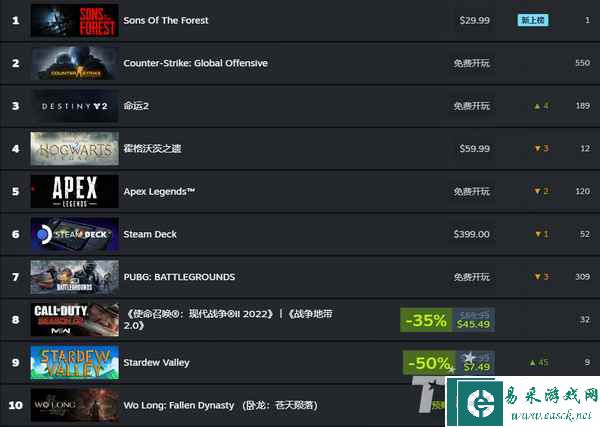Select the PUBG Battlegrounds cover thumbnail

pos(75,277)
